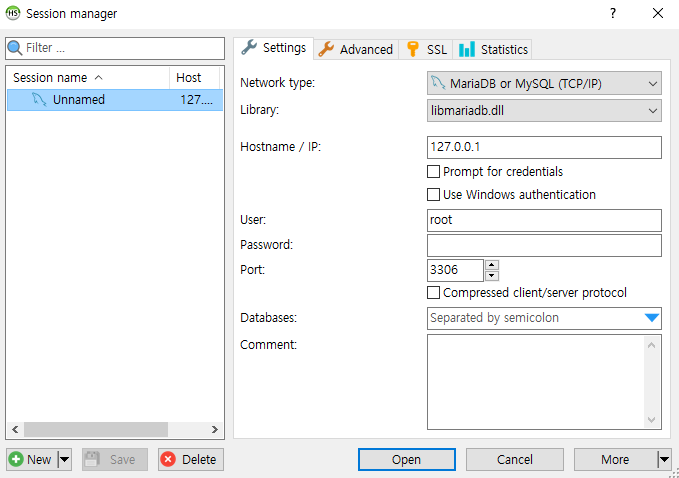Increase Port with up spinner arrow
679x478 pixels.
(x=492, y=265)
